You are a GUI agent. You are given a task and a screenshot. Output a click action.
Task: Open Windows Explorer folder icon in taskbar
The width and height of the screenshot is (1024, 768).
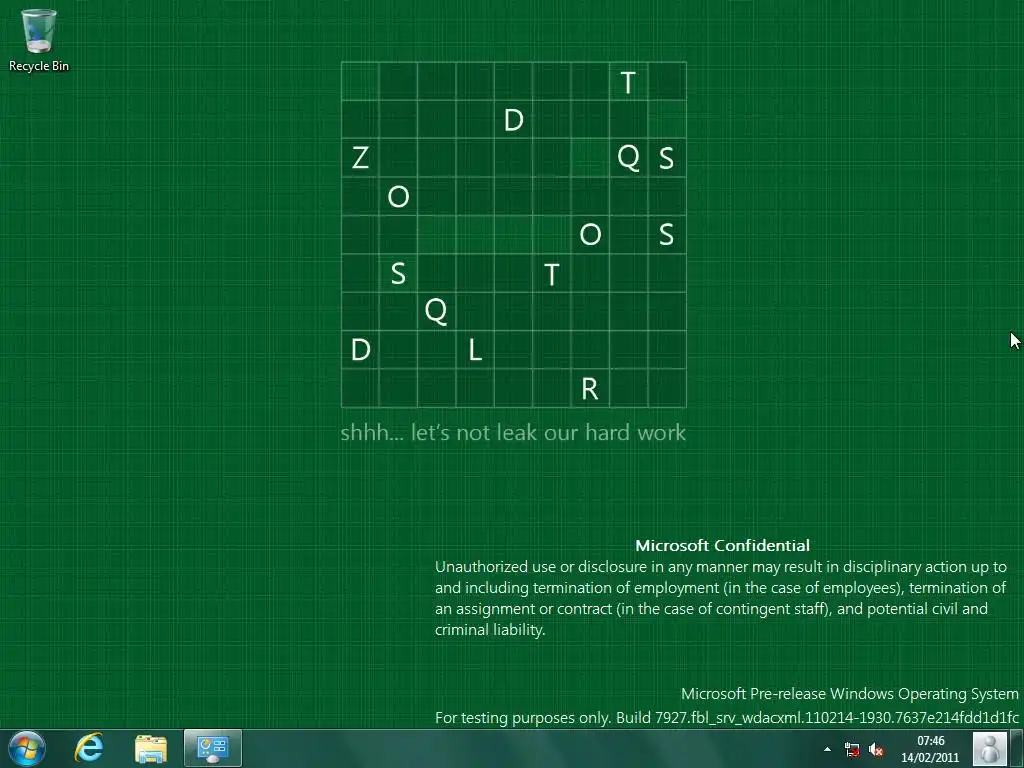point(151,749)
